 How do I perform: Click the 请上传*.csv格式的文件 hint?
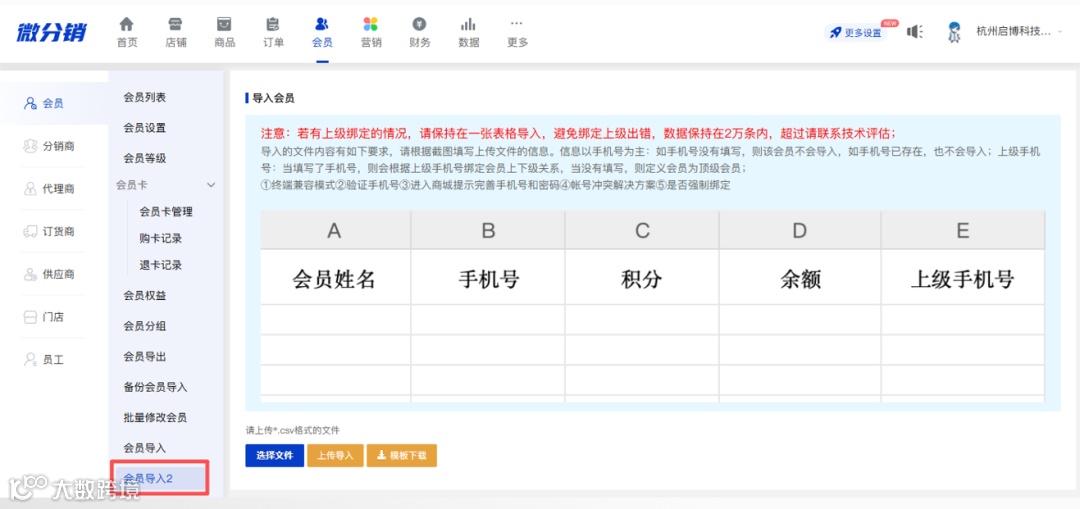293,430
